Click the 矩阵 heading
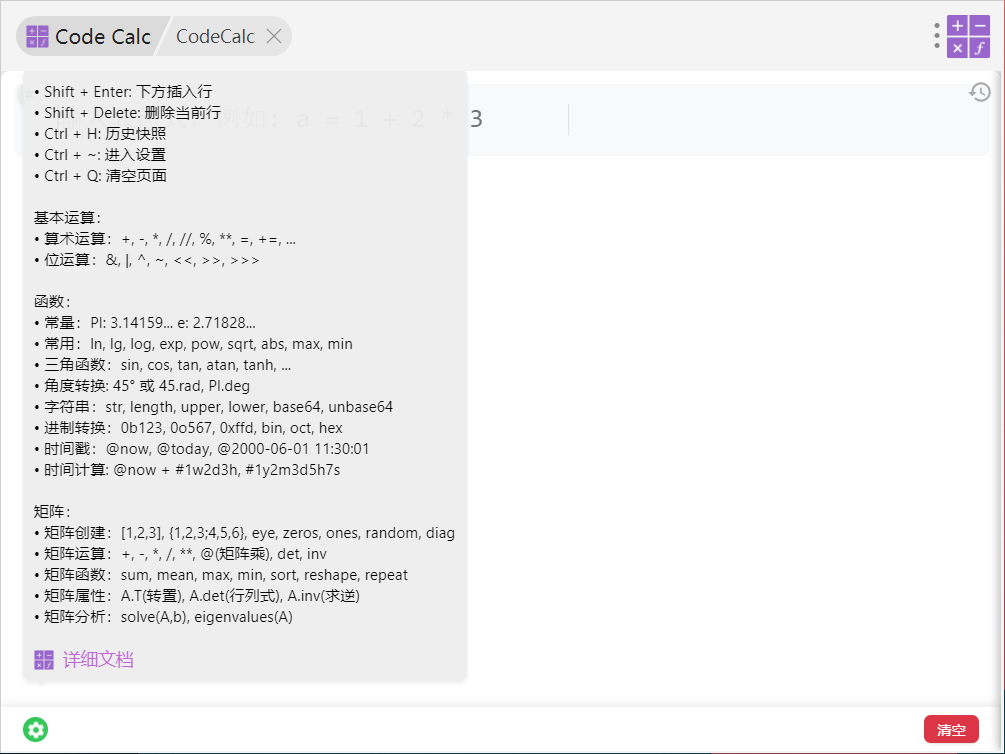 coord(52,512)
